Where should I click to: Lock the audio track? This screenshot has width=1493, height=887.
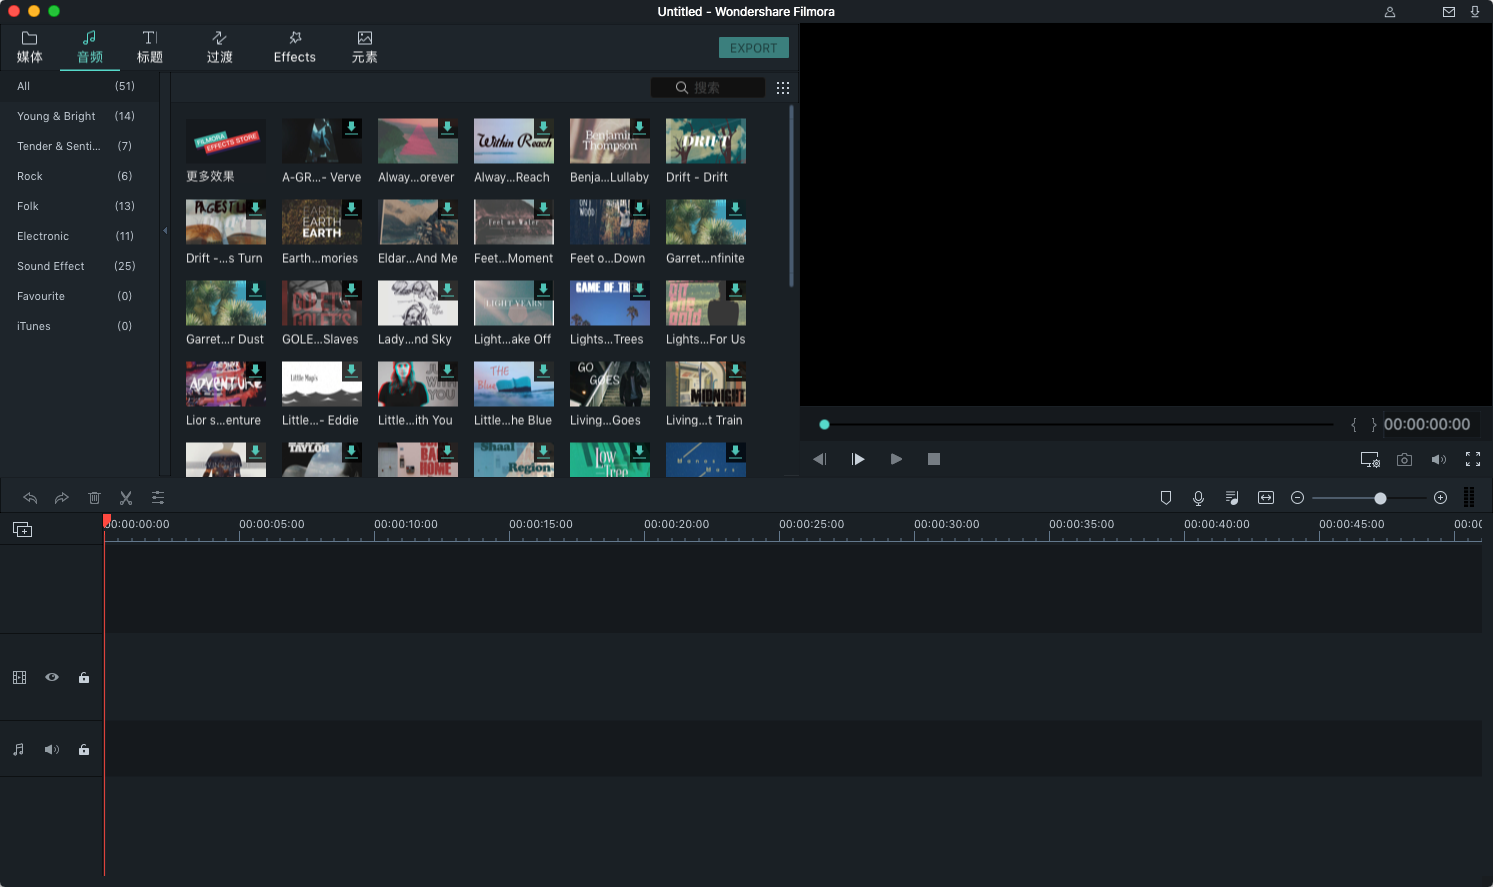coord(84,749)
